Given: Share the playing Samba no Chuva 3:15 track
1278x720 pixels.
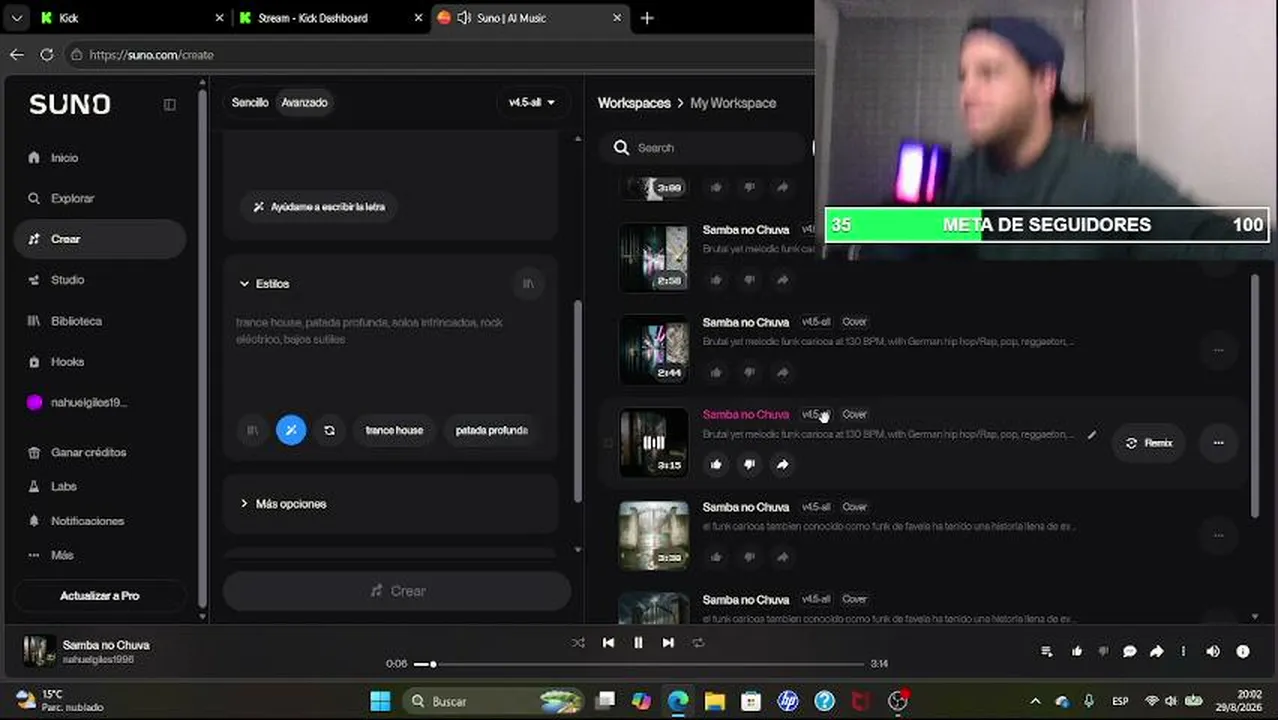Looking at the screenshot, I should [782, 464].
